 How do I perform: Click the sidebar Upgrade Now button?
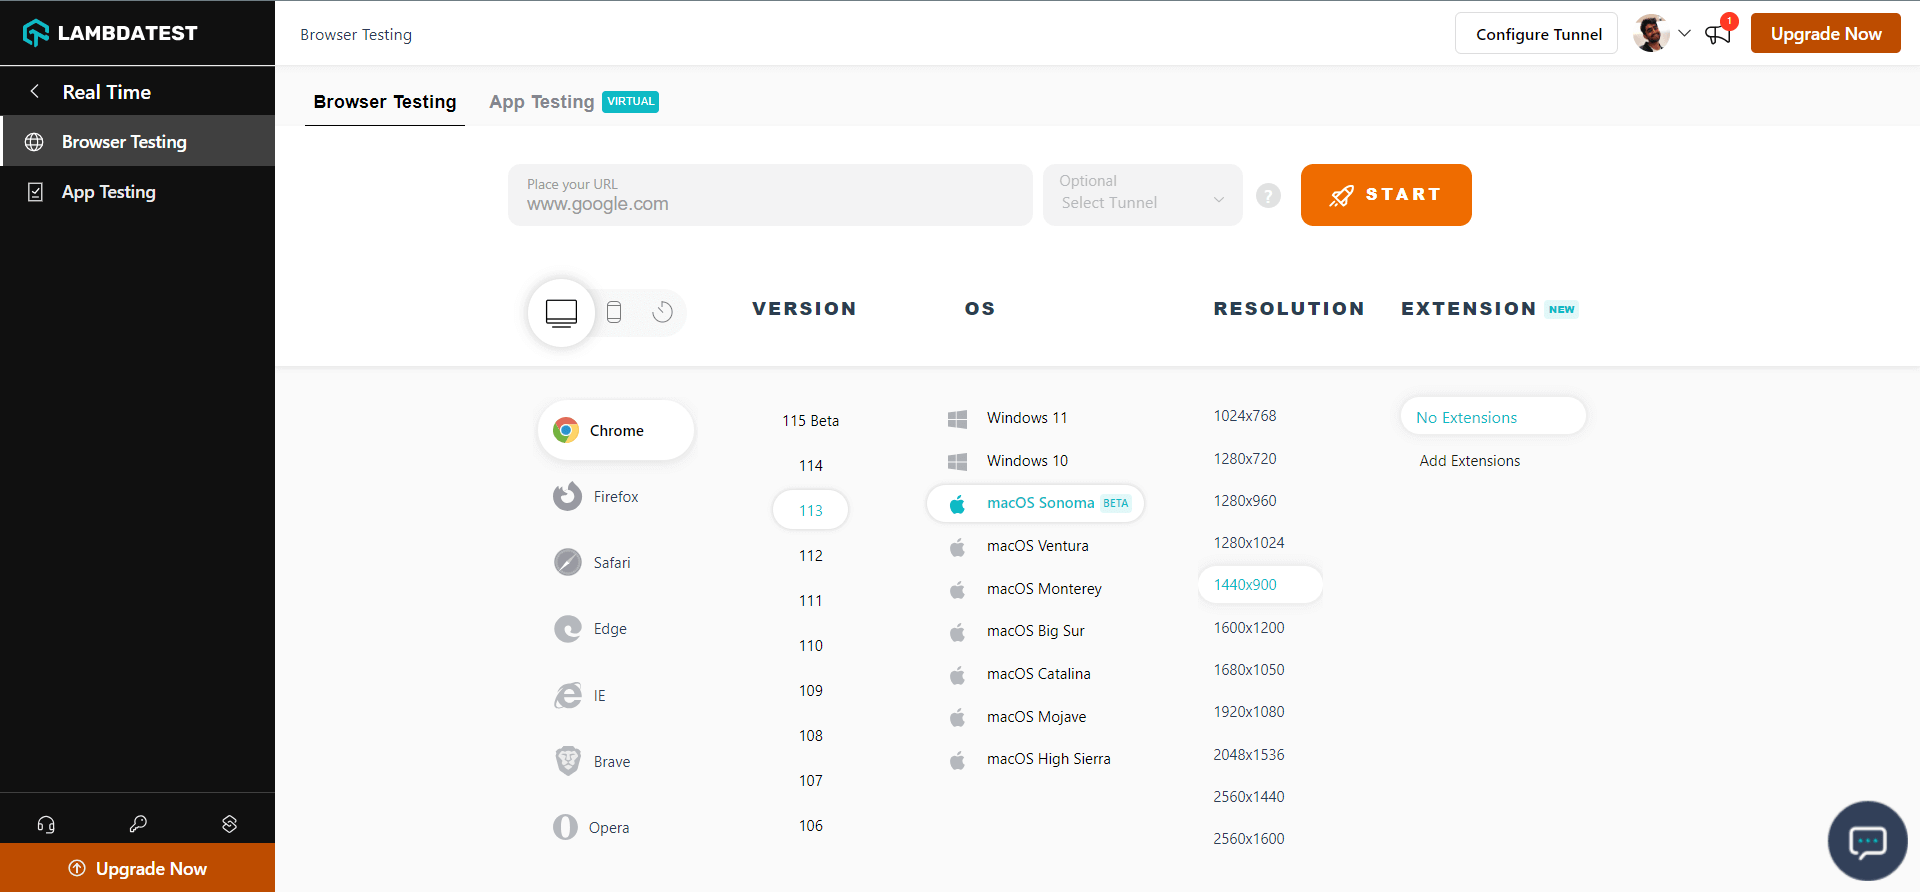pyautogui.click(x=138, y=868)
